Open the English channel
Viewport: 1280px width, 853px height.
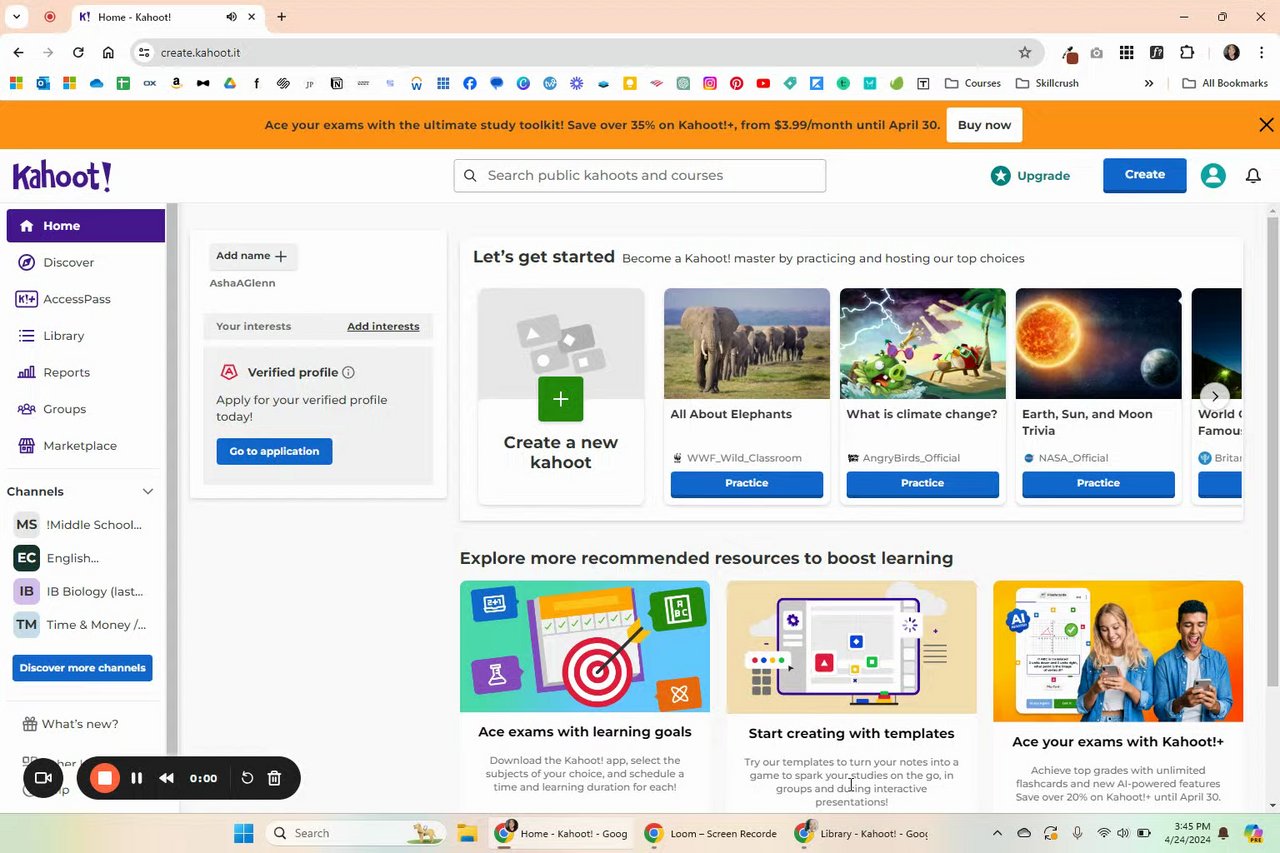[58, 558]
